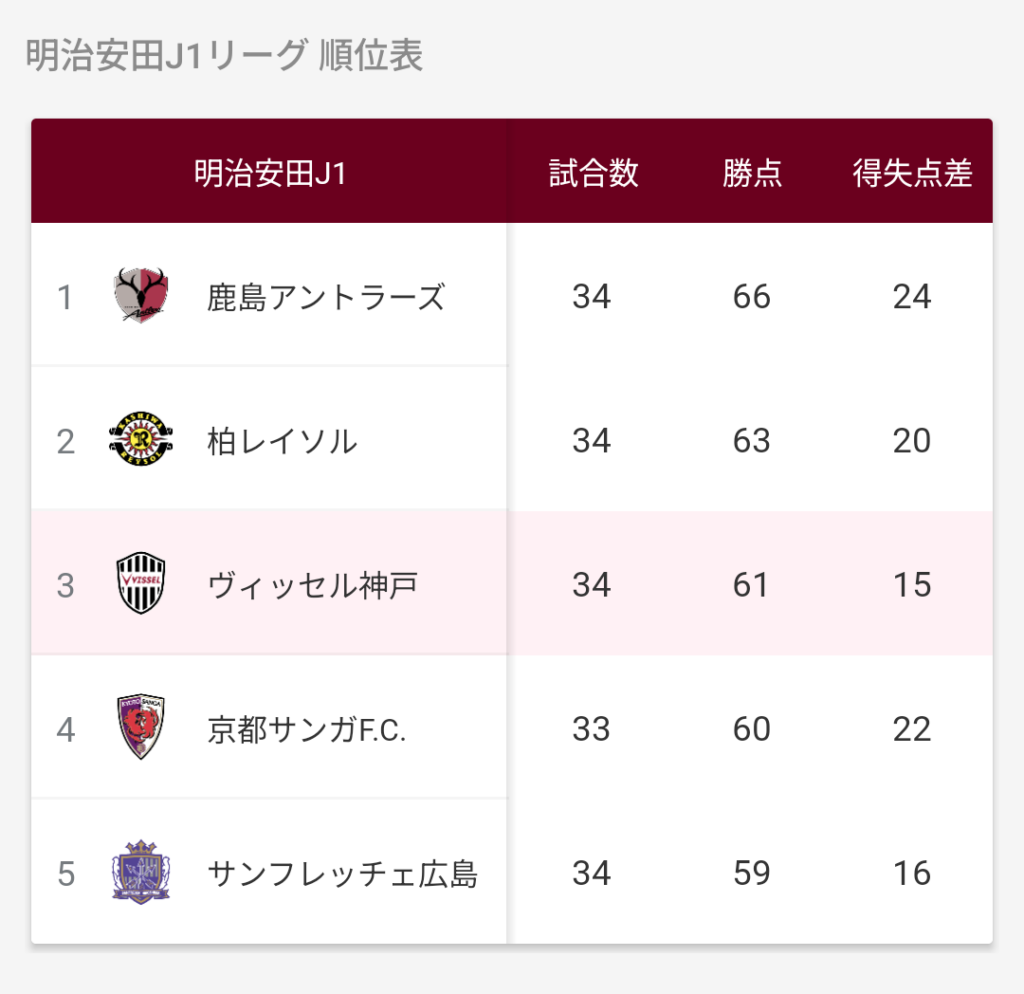This screenshot has height=994, width=1024.
Task: Select the ヴィッセル神戸 team name
Action: 312,585
